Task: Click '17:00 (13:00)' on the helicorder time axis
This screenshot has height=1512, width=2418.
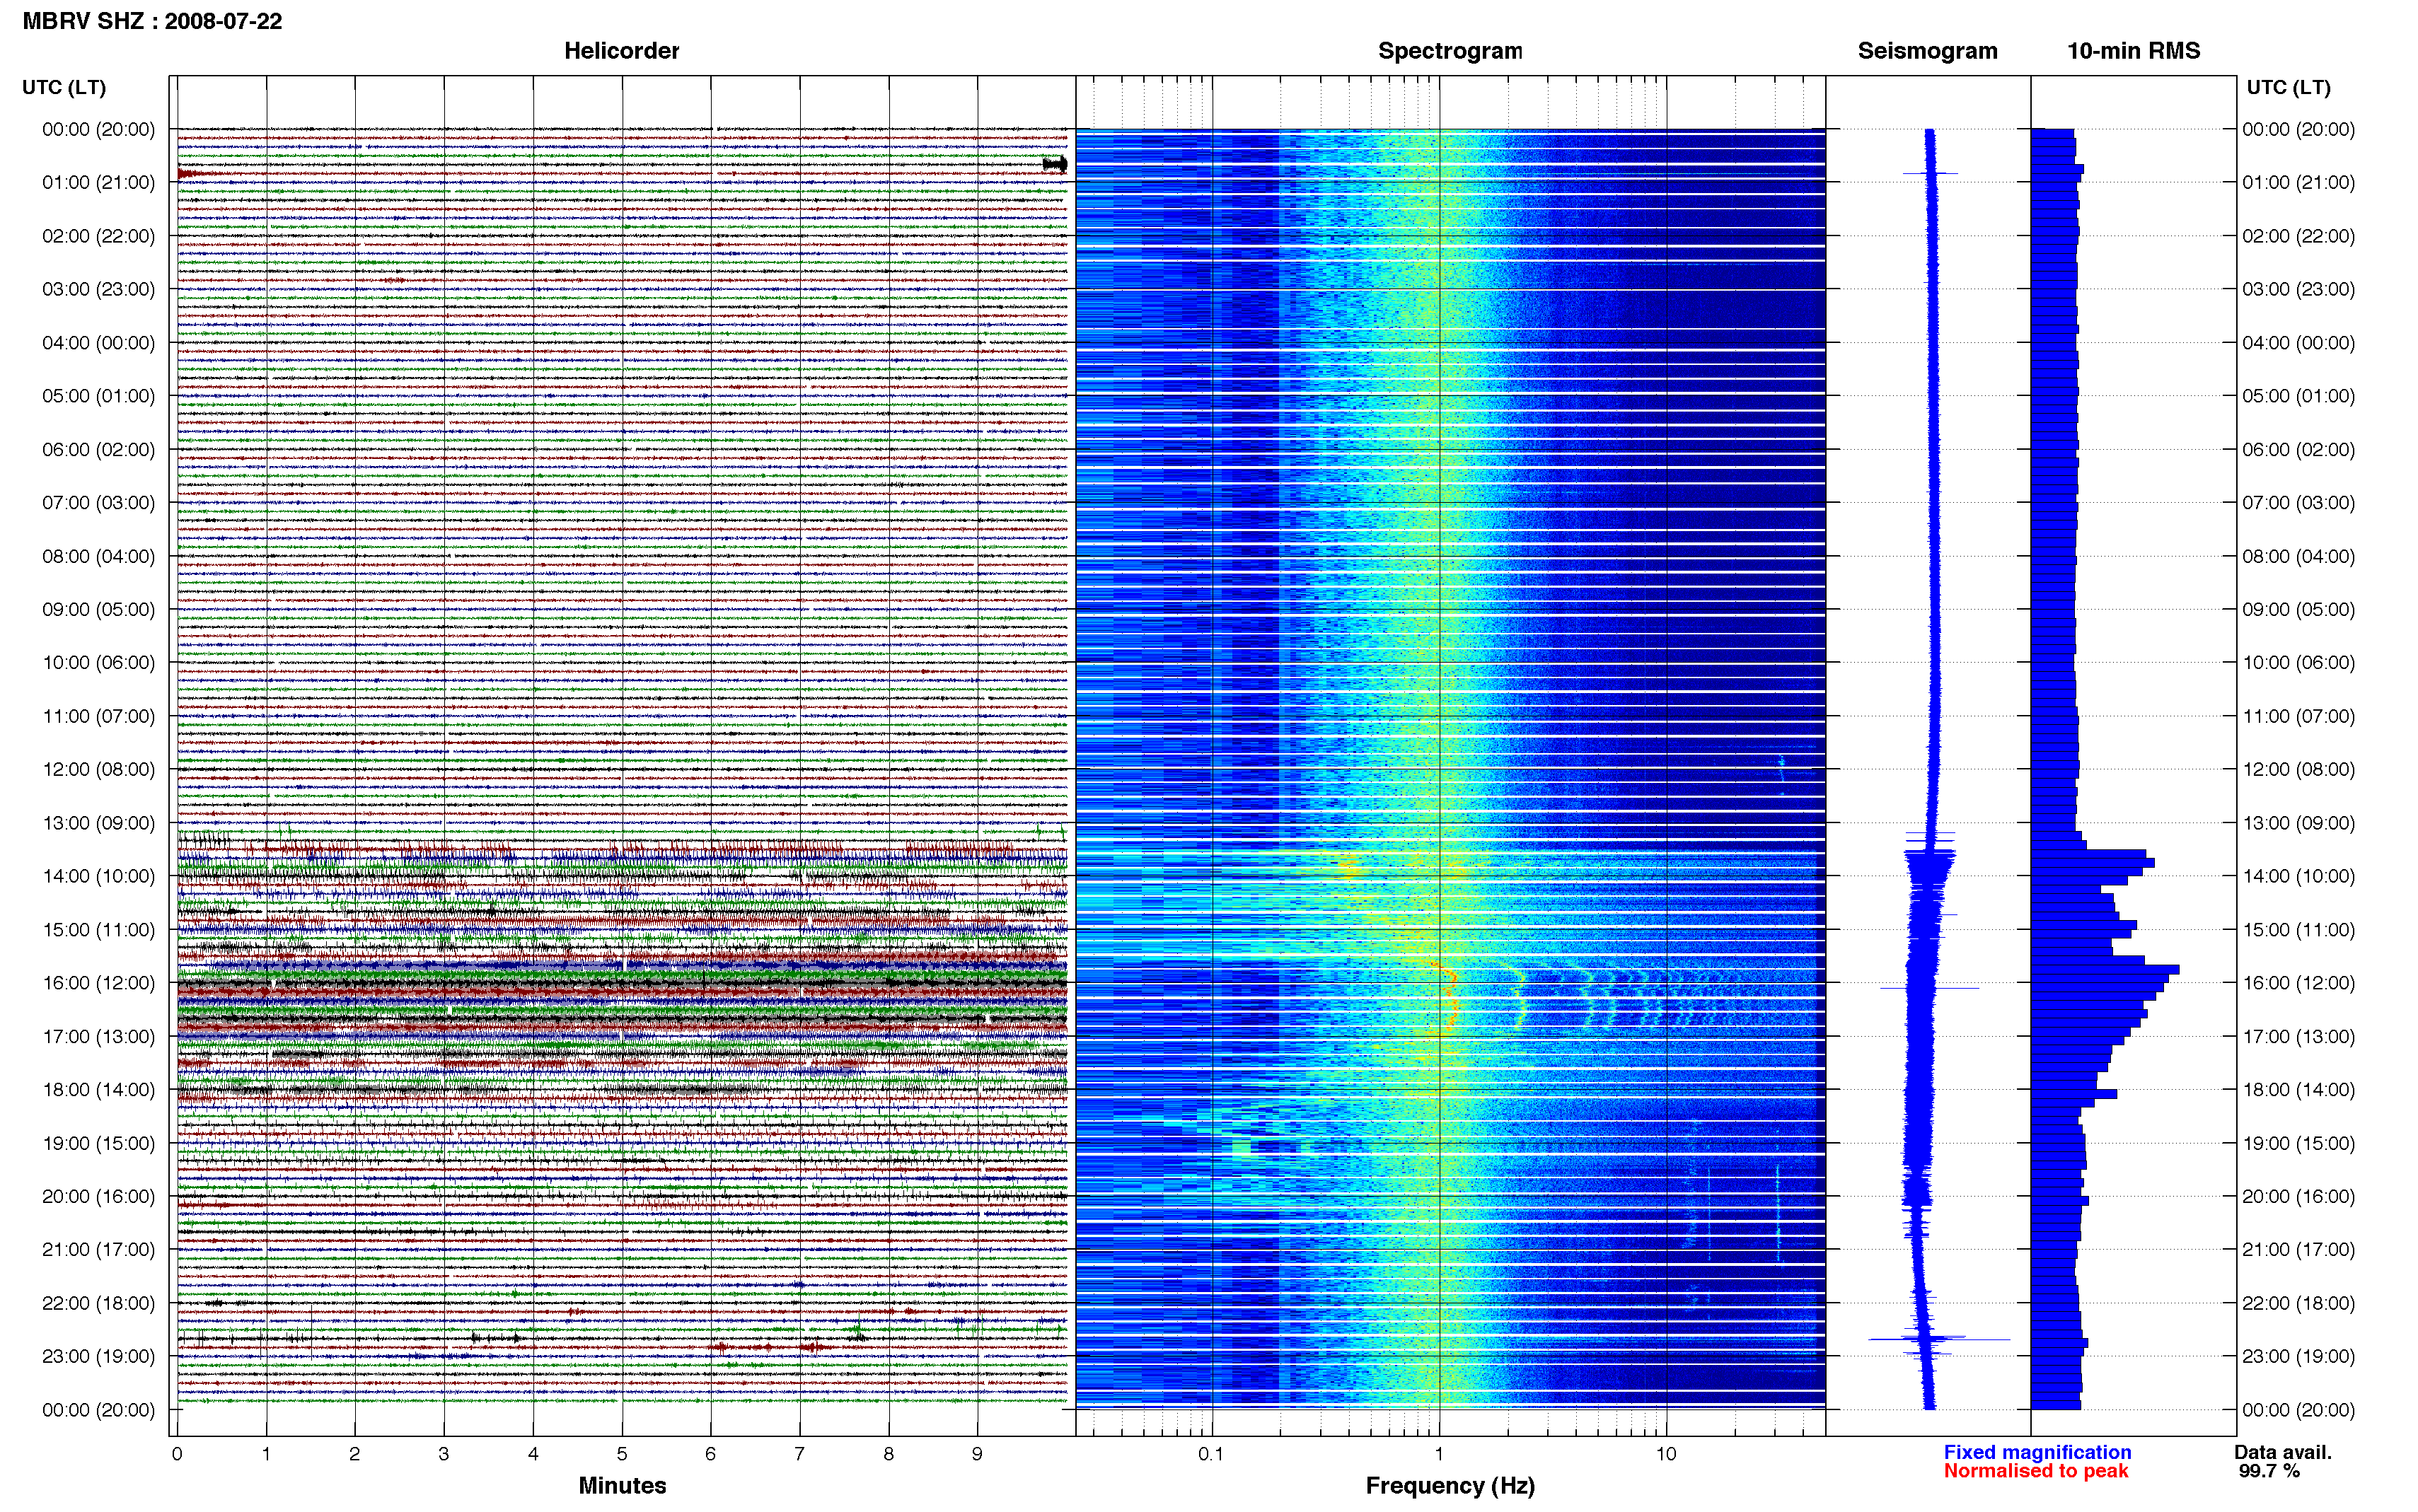Action: (x=98, y=1037)
